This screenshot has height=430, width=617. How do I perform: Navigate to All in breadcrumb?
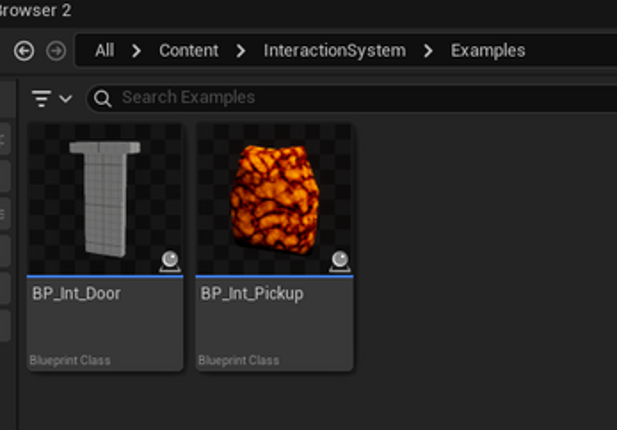104,51
